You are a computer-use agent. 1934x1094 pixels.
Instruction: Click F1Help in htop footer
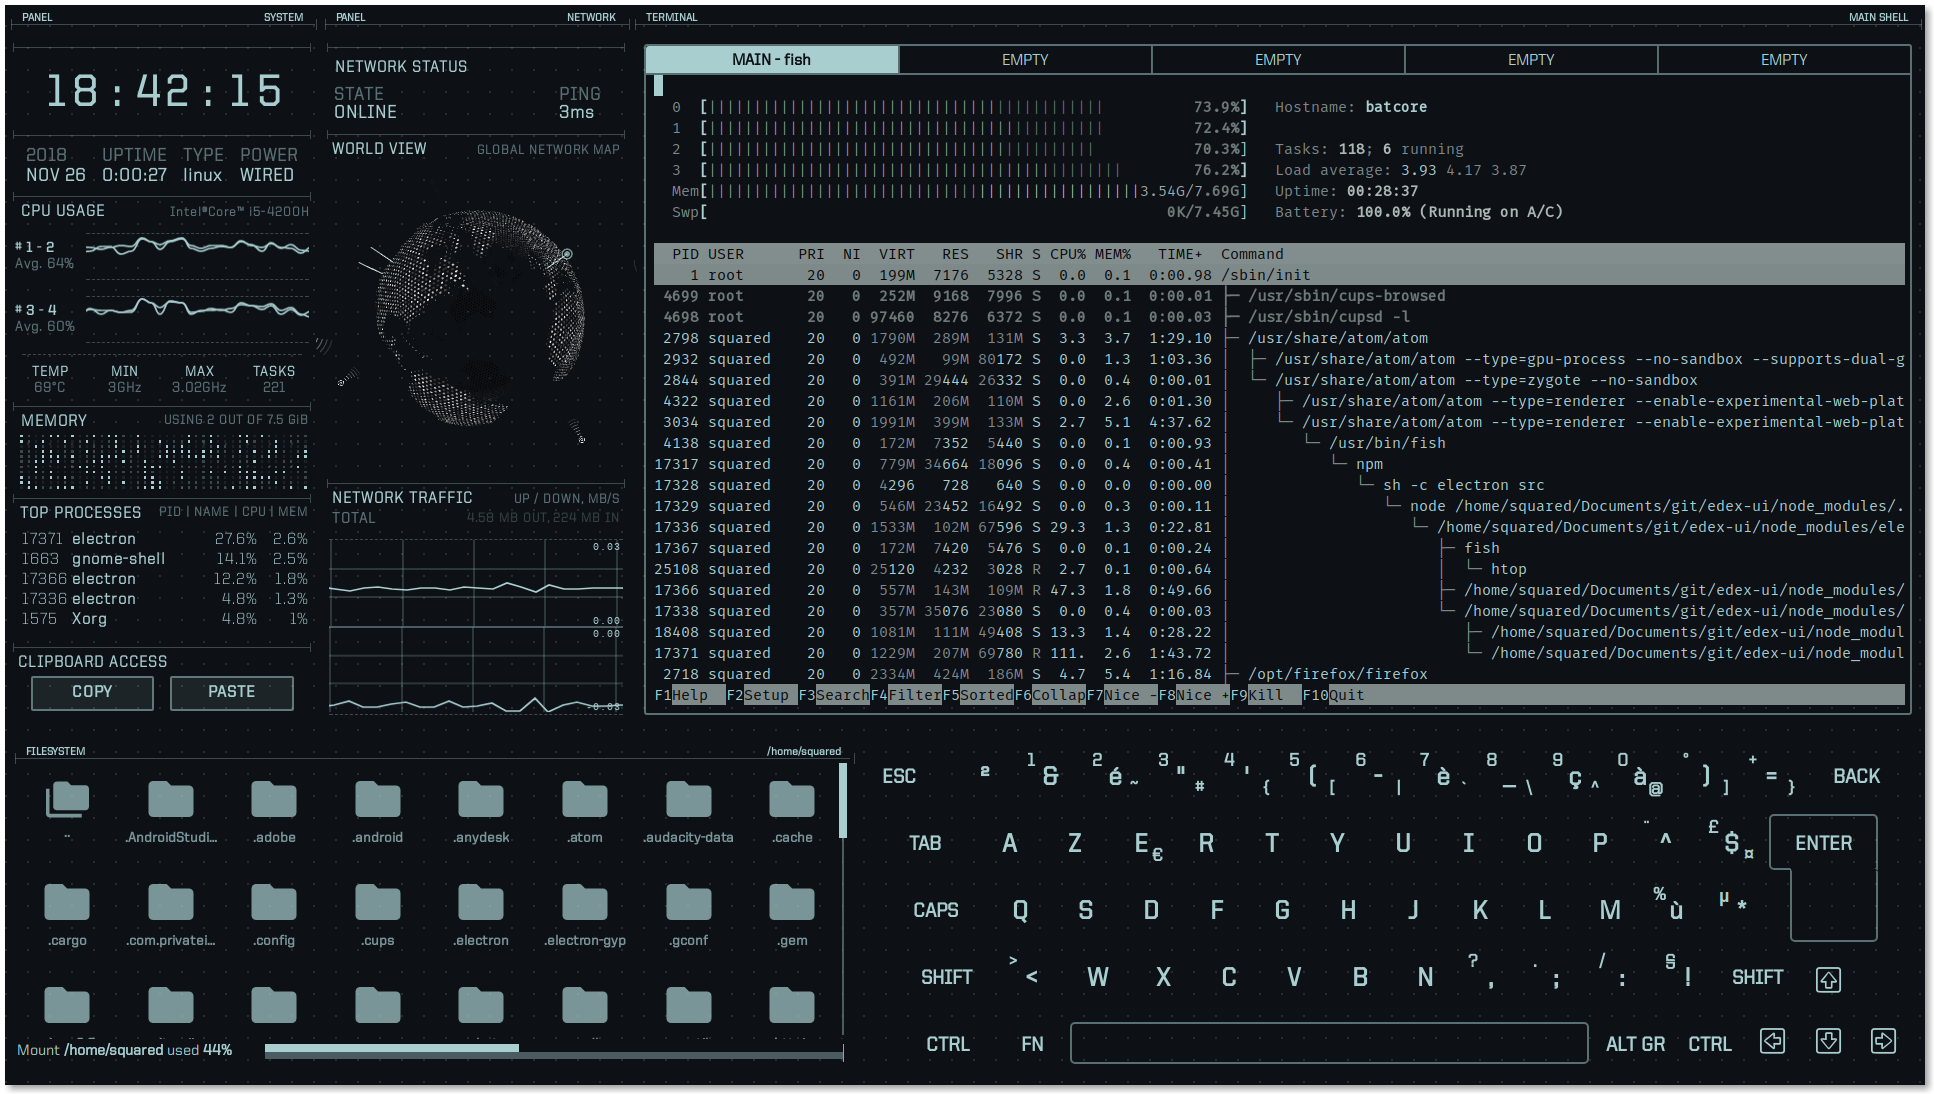coord(689,695)
